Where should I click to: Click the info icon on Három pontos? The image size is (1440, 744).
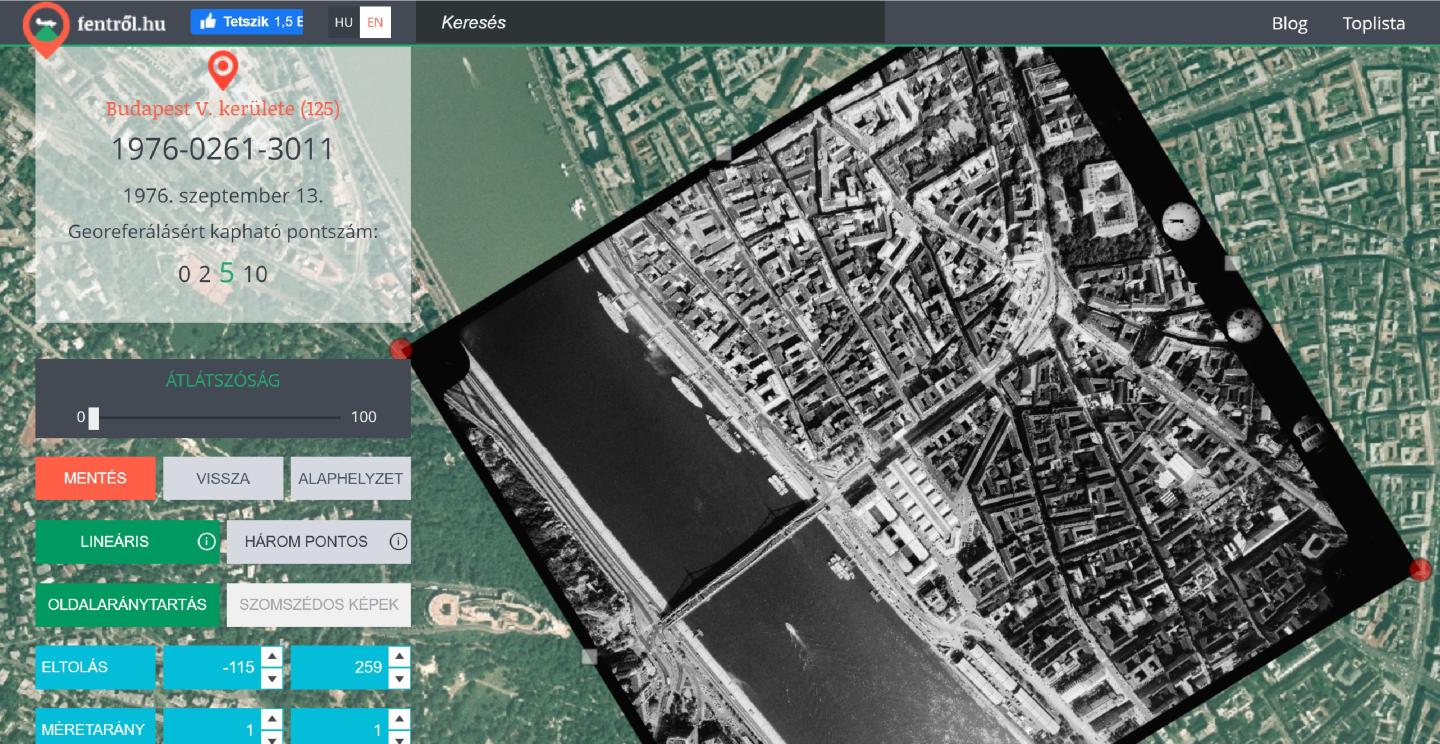click(398, 542)
